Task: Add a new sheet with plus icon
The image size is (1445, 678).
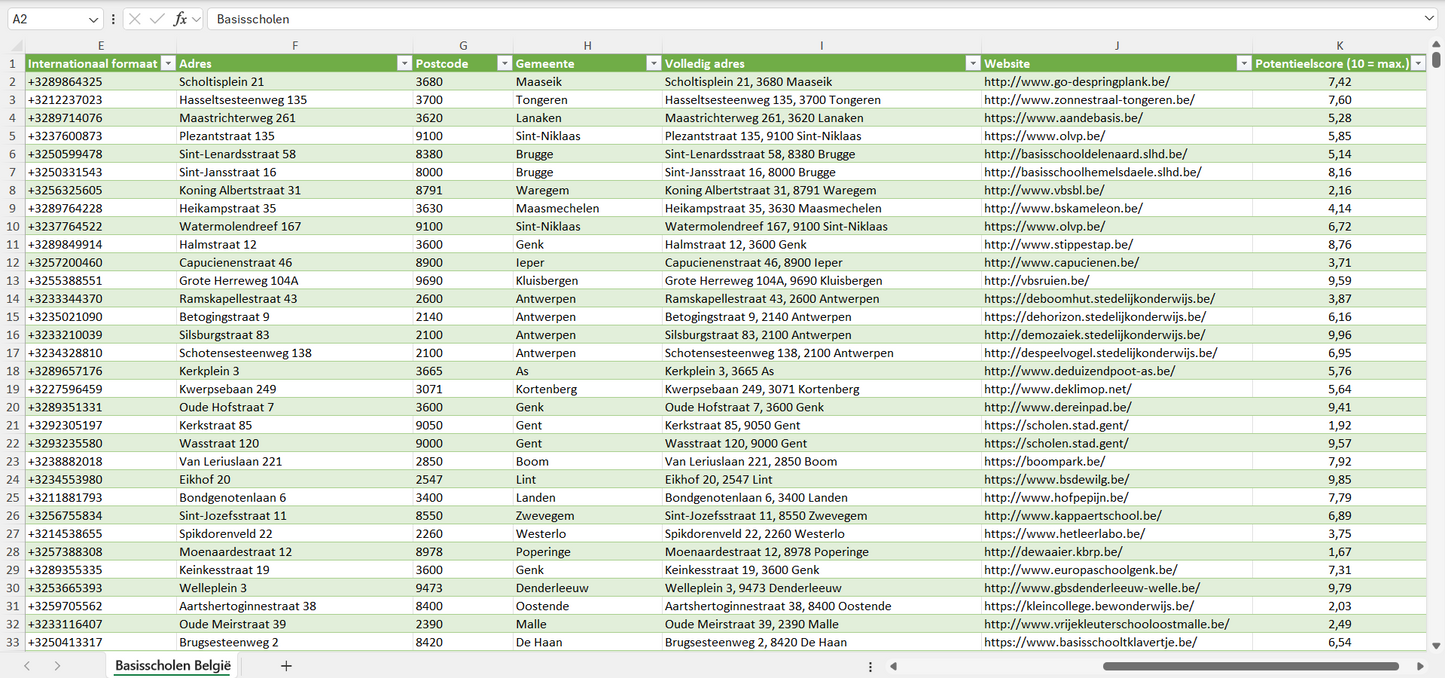Action: pyautogui.click(x=286, y=666)
